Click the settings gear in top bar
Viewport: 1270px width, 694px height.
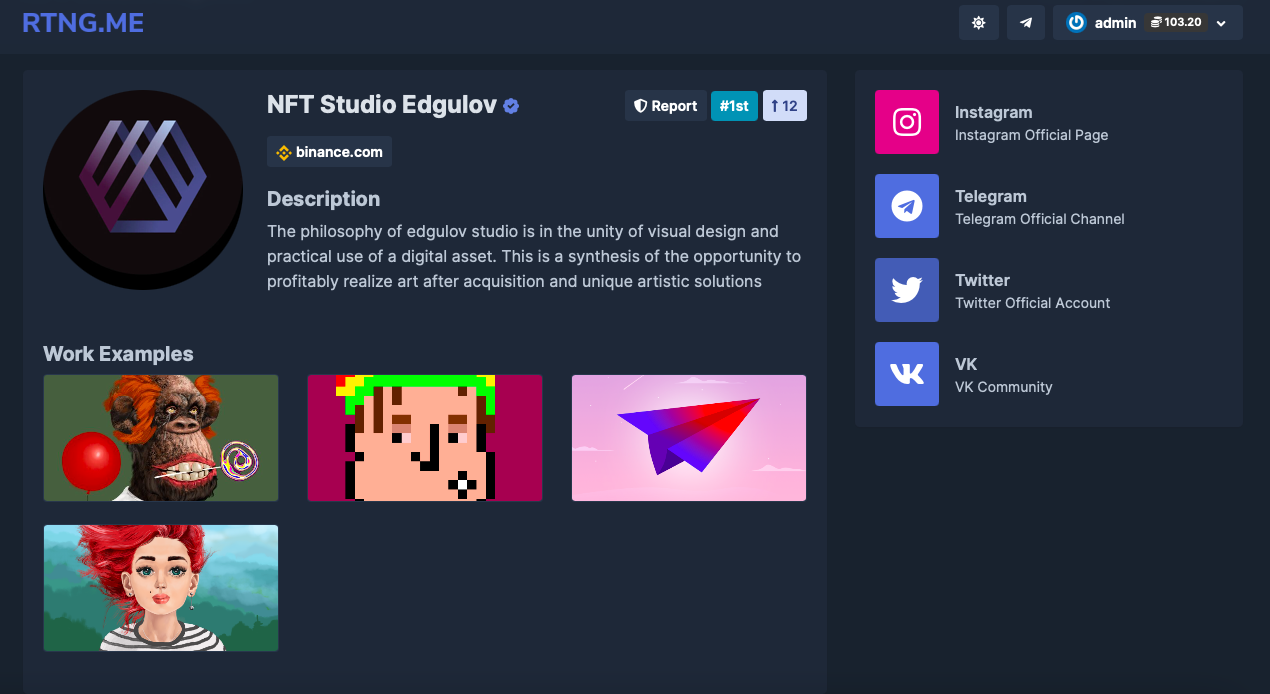pyautogui.click(x=978, y=22)
